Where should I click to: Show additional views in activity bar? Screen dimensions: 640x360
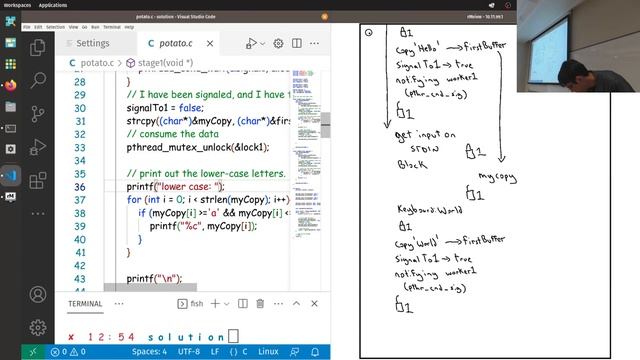pyautogui.click(x=38, y=213)
